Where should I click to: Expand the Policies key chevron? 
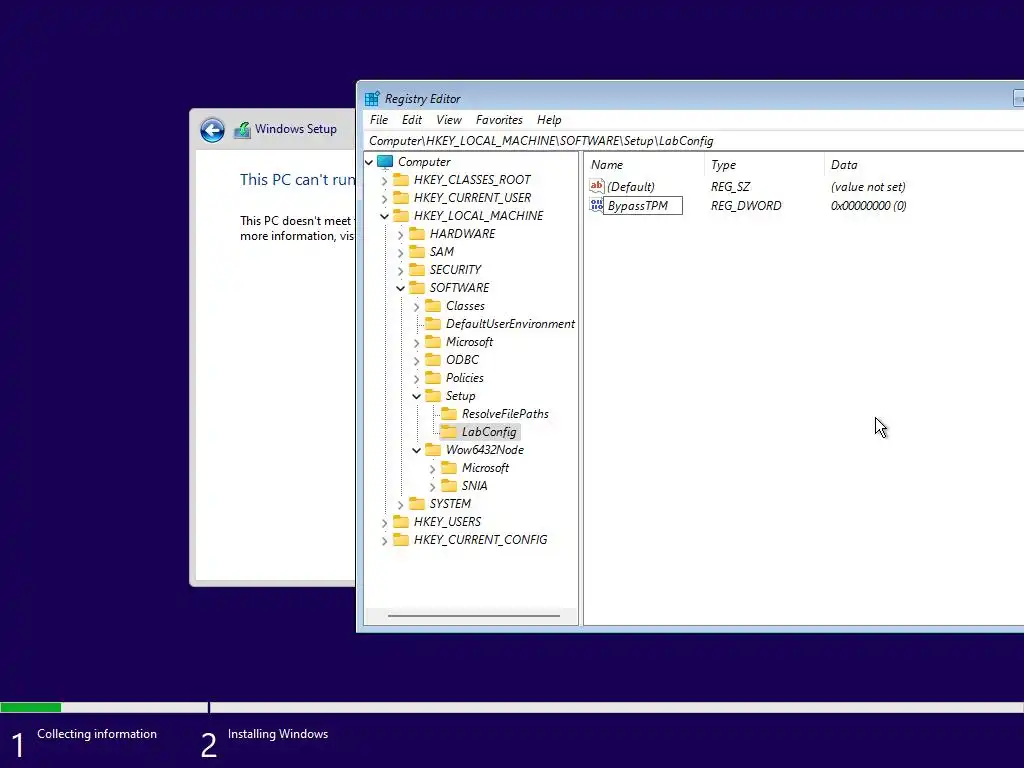pyautogui.click(x=417, y=378)
